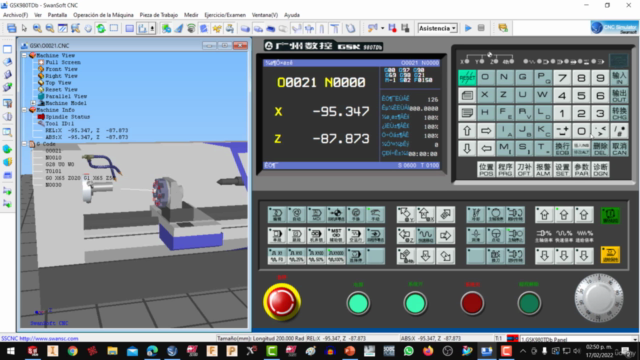Open the Pieza de Trabajo menu
The width and height of the screenshot is (640, 360).
pos(159,15)
